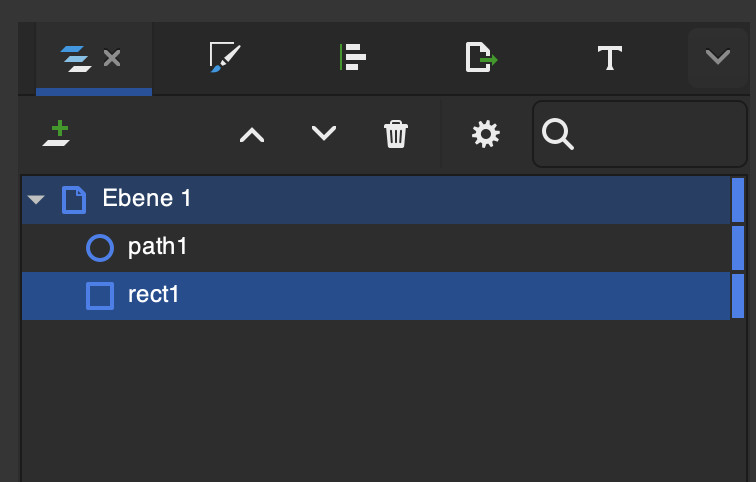Collapse the Ebene 1 layer
Image resolution: width=756 pixels, height=482 pixels.
coord(36,199)
